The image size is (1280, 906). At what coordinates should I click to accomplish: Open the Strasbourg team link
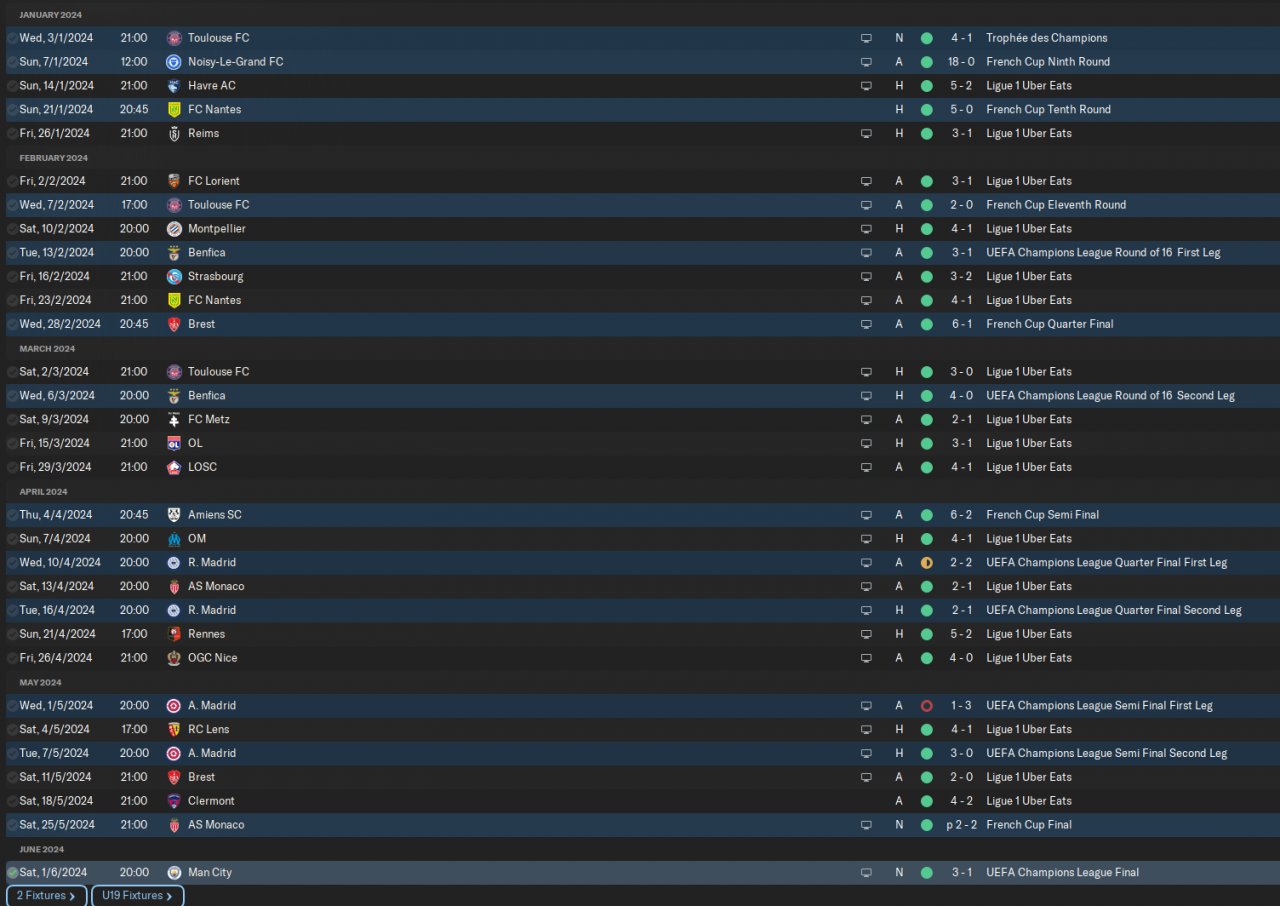216,277
